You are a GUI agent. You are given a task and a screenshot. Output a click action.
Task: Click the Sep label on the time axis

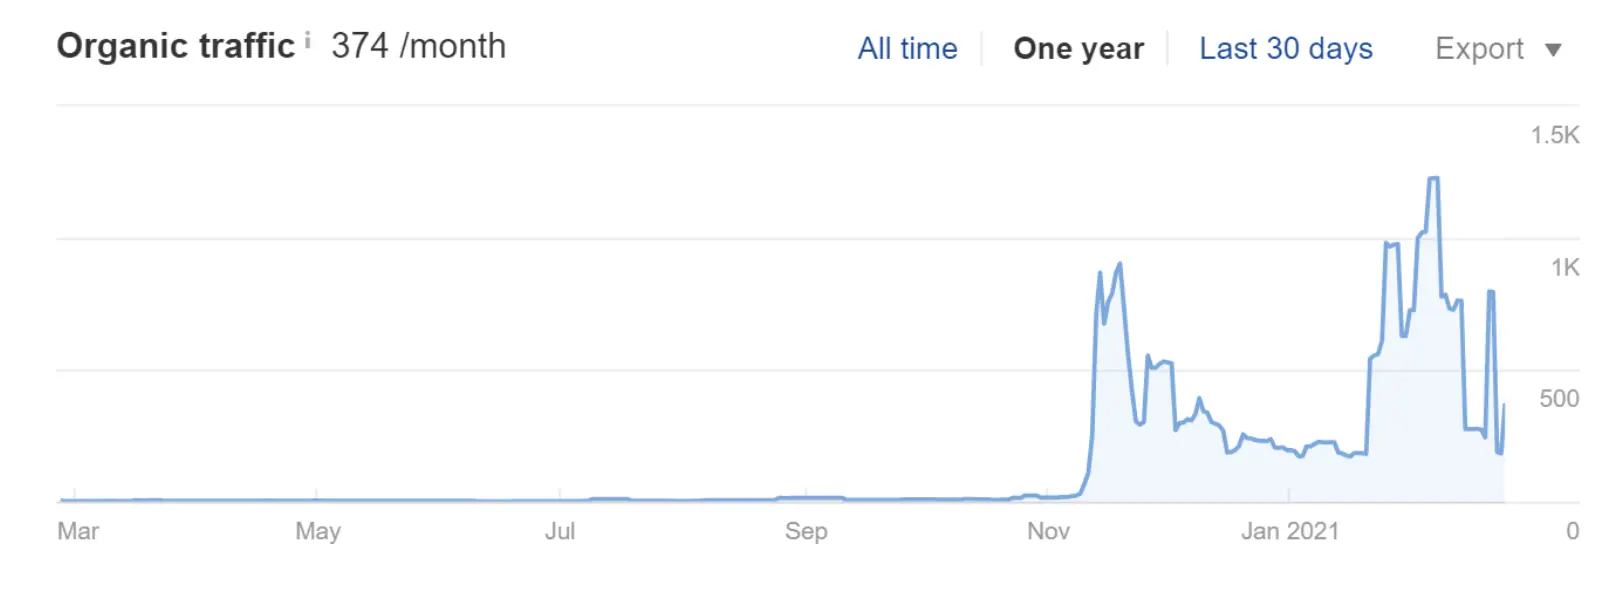coord(806,531)
